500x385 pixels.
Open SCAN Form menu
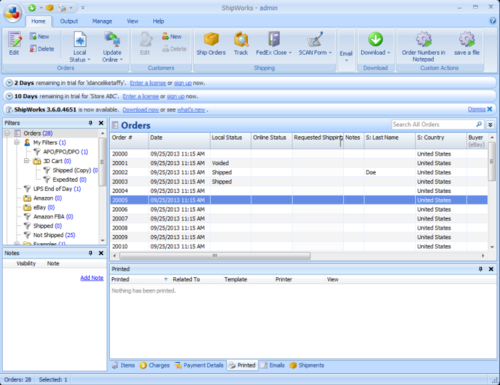click(315, 43)
